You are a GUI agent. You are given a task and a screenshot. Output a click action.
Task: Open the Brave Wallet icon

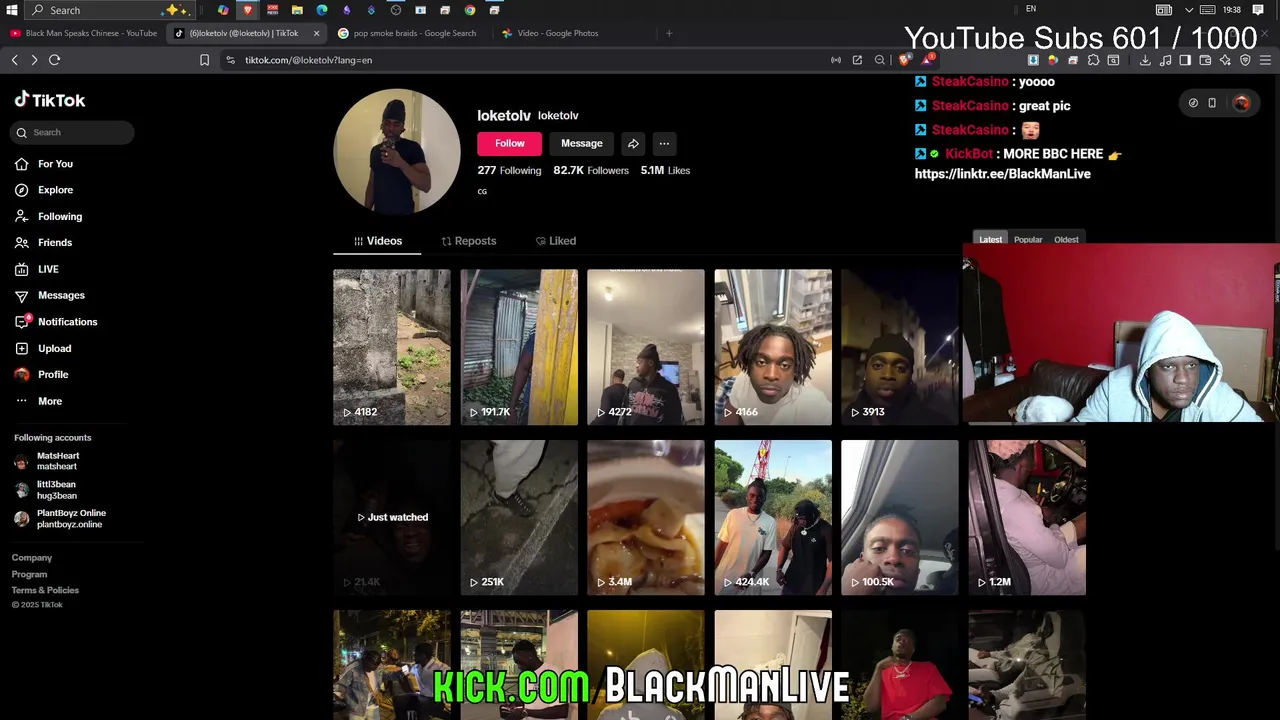tap(1205, 60)
